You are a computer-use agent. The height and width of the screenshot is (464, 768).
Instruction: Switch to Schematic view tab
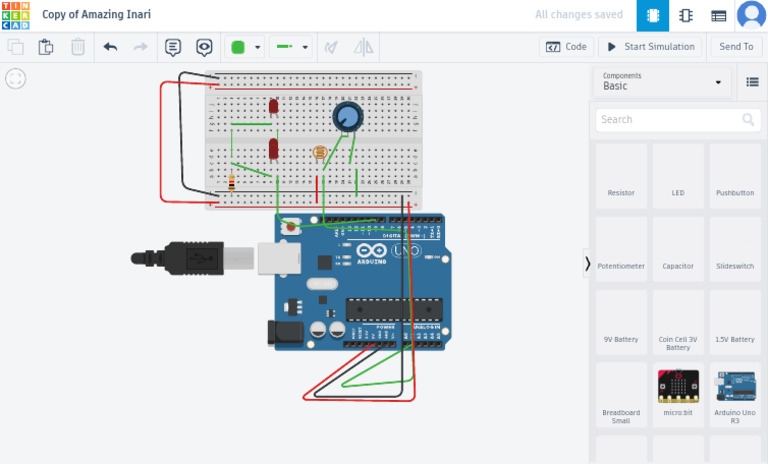pos(686,16)
